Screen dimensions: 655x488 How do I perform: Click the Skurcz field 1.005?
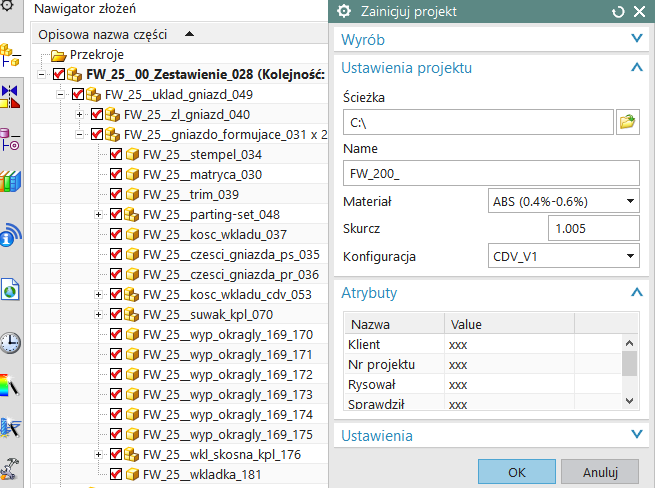(594, 228)
